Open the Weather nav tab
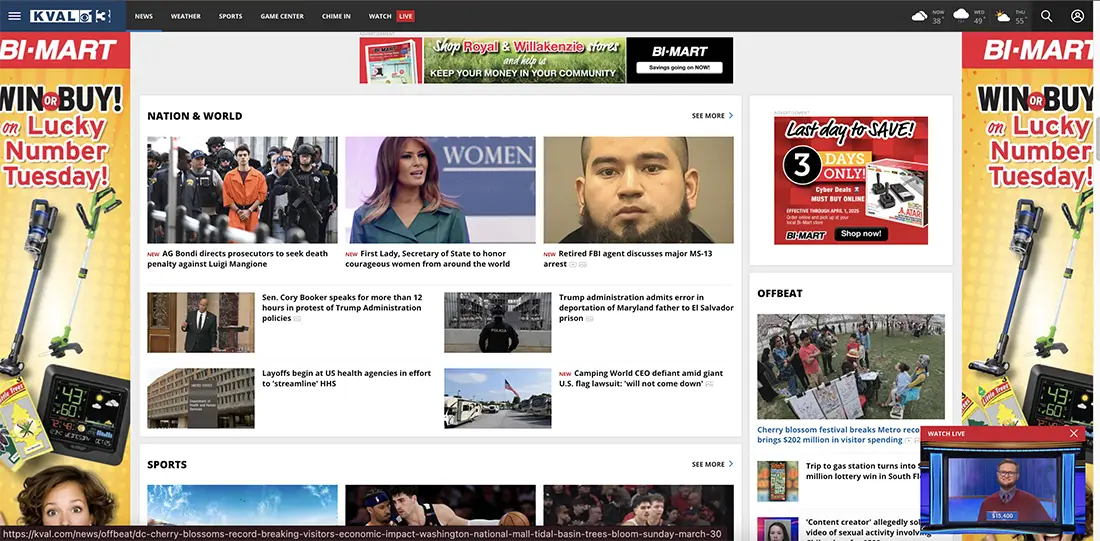This screenshot has height=541, width=1100. [x=185, y=16]
